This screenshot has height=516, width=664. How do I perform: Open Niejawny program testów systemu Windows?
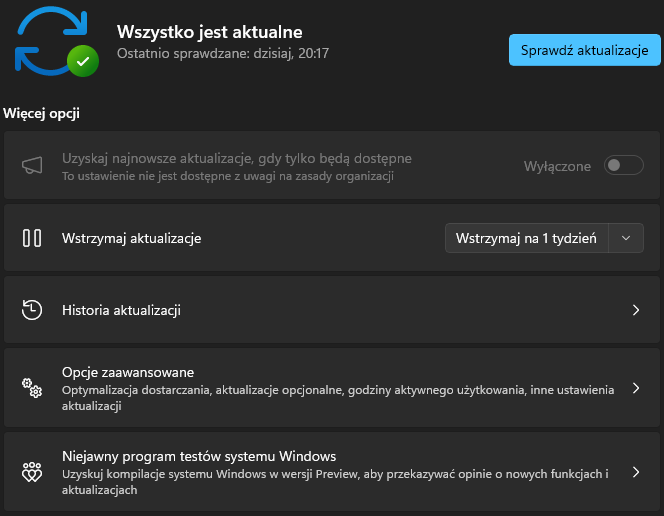199,456
